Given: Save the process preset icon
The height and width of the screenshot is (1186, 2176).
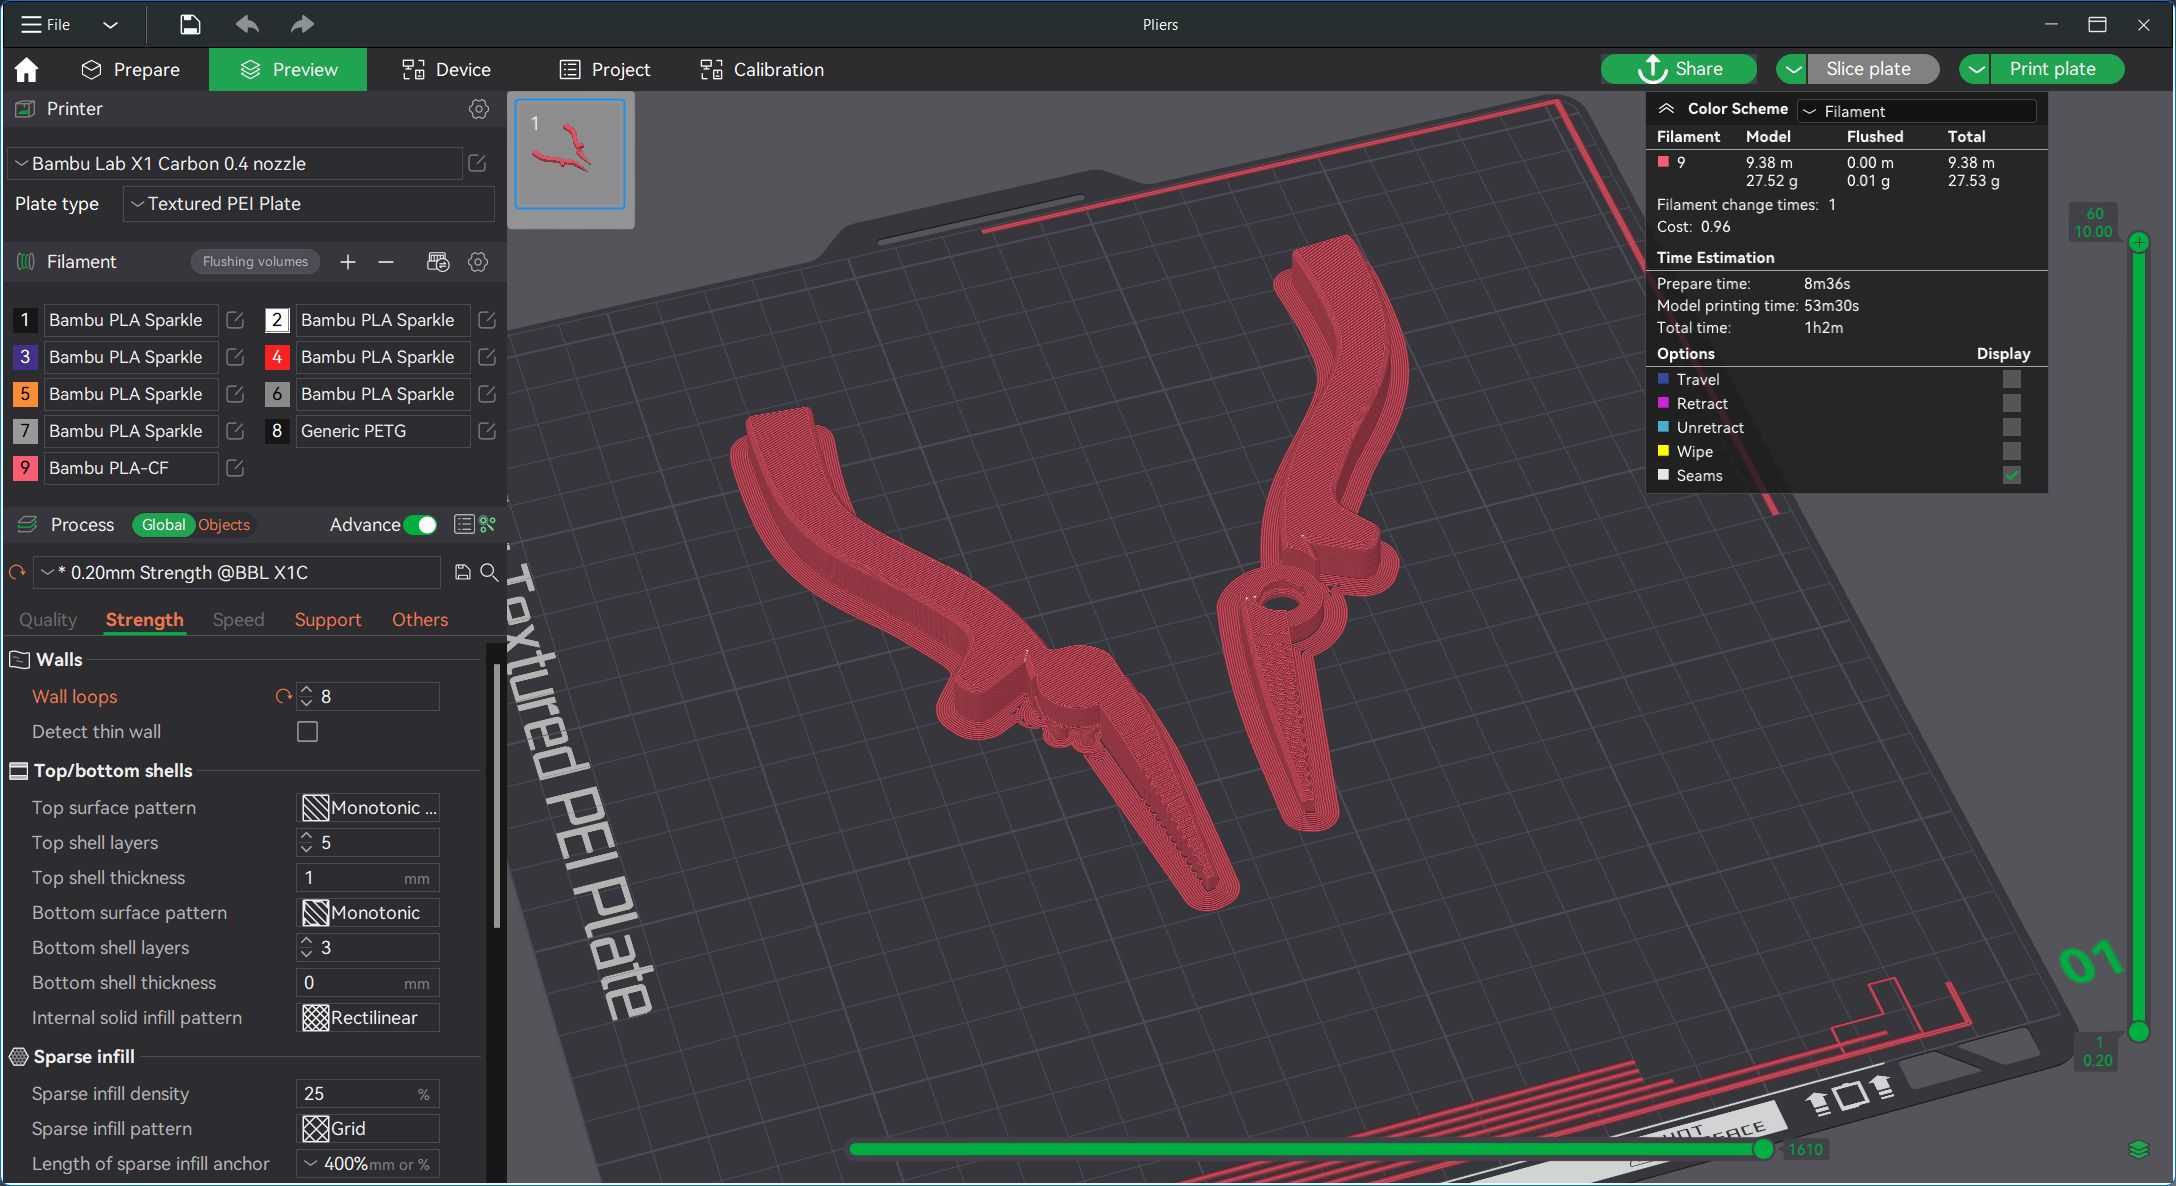Looking at the screenshot, I should pos(462,572).
